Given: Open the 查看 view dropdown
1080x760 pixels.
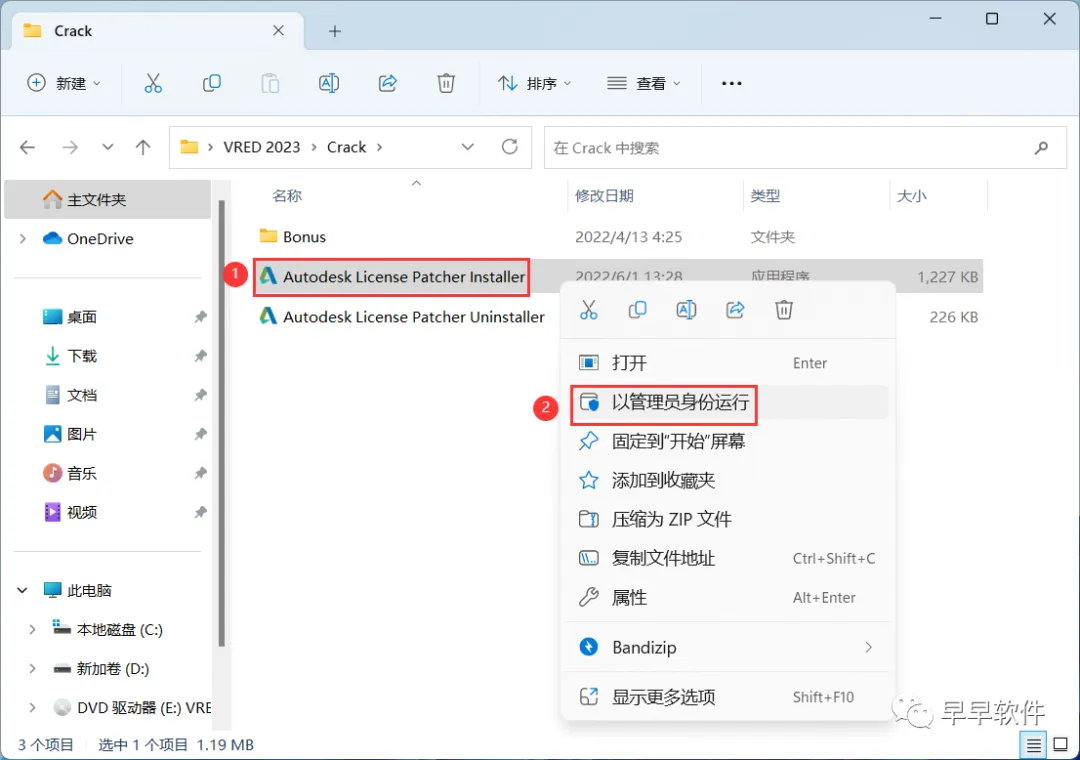Looking at the screenshot, I should click(x=644, y=83).
